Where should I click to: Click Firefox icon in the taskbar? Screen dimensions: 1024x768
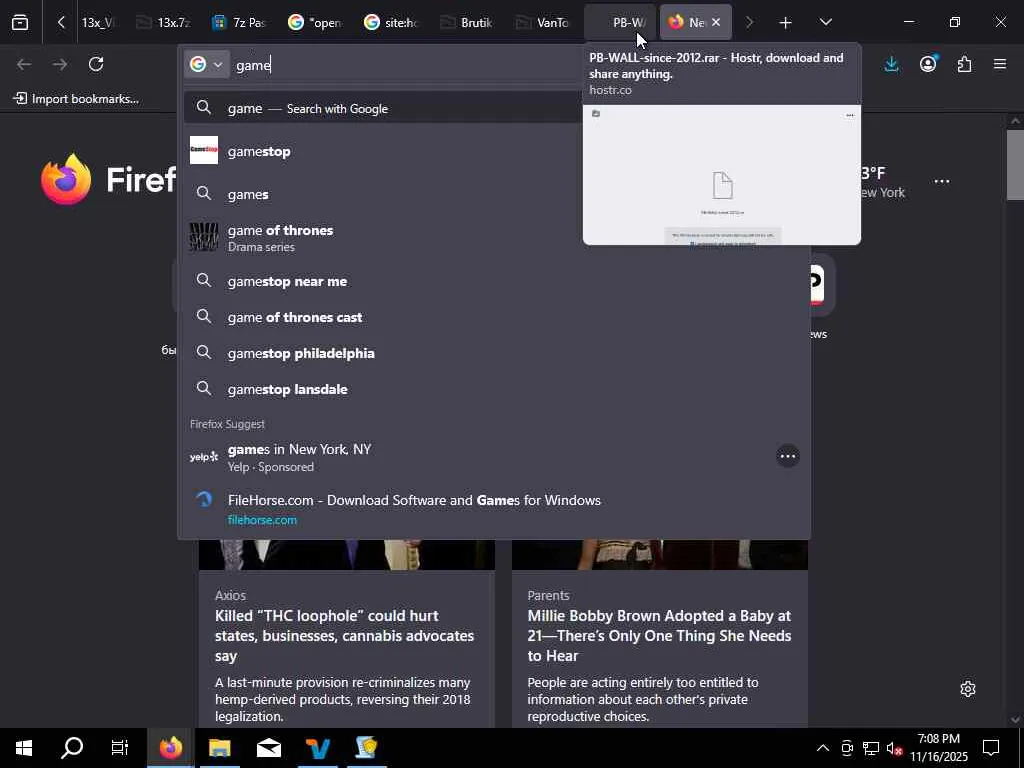pos(170,748)
